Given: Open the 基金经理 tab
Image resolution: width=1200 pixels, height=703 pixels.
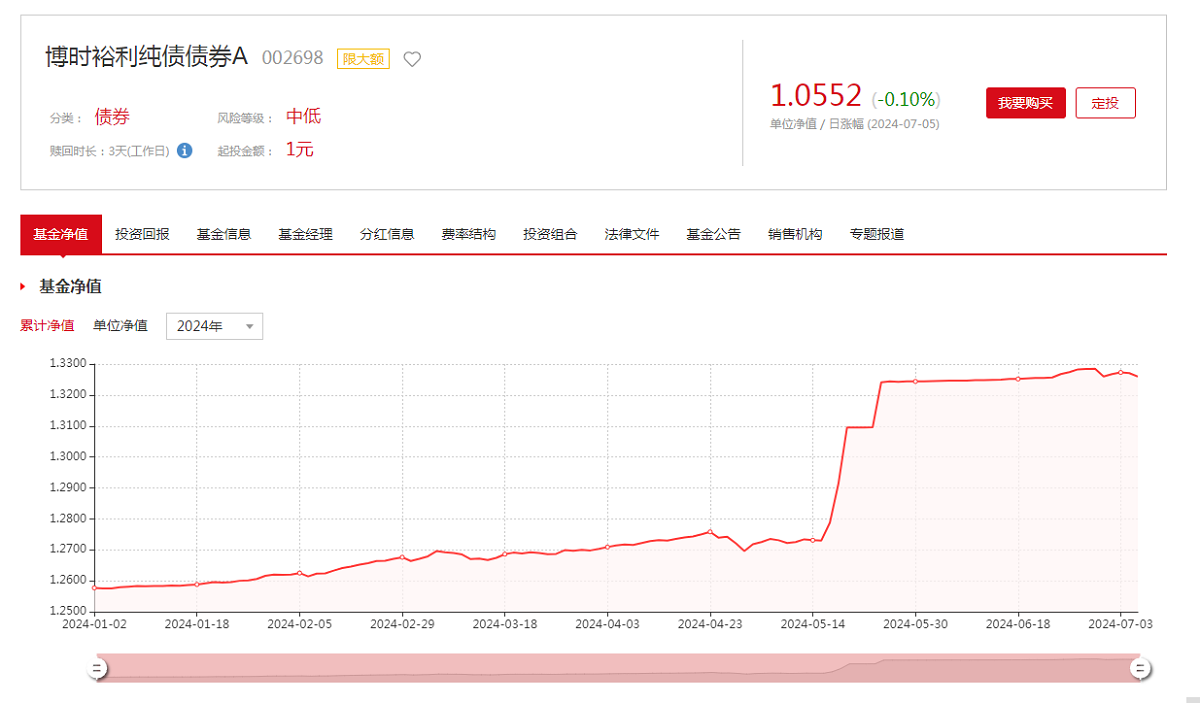Looking at the screenshot, I should coord(305,234).
